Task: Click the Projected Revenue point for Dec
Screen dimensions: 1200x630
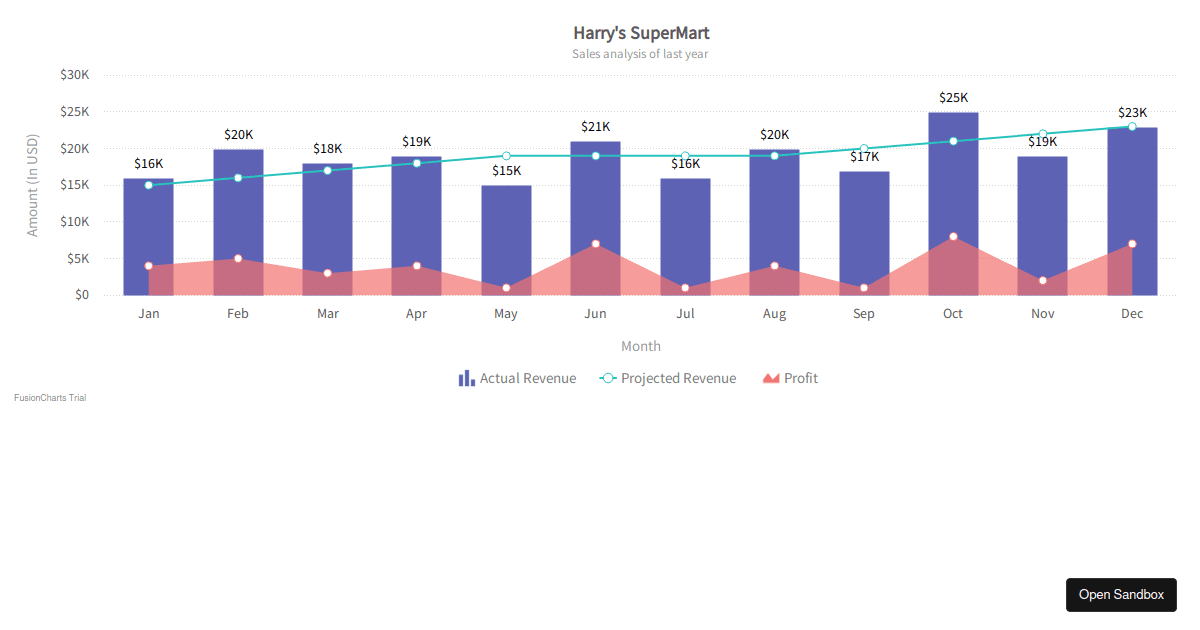Action: [x=1132, y=127]
